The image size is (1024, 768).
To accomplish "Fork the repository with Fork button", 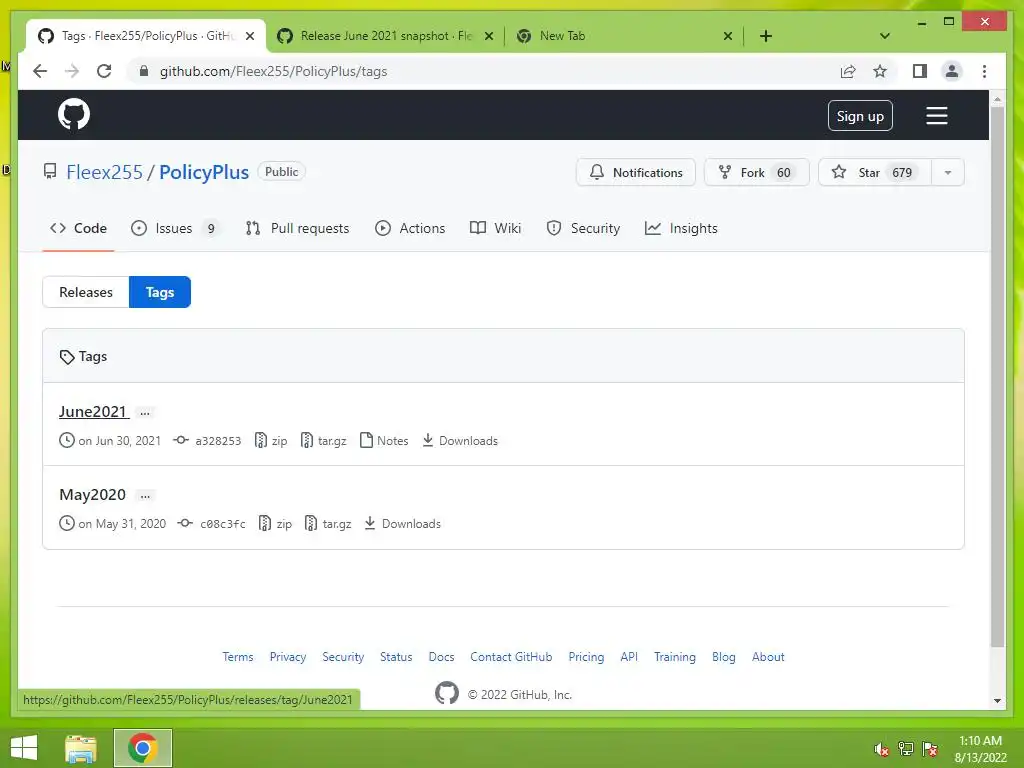I will click(756, 172).
